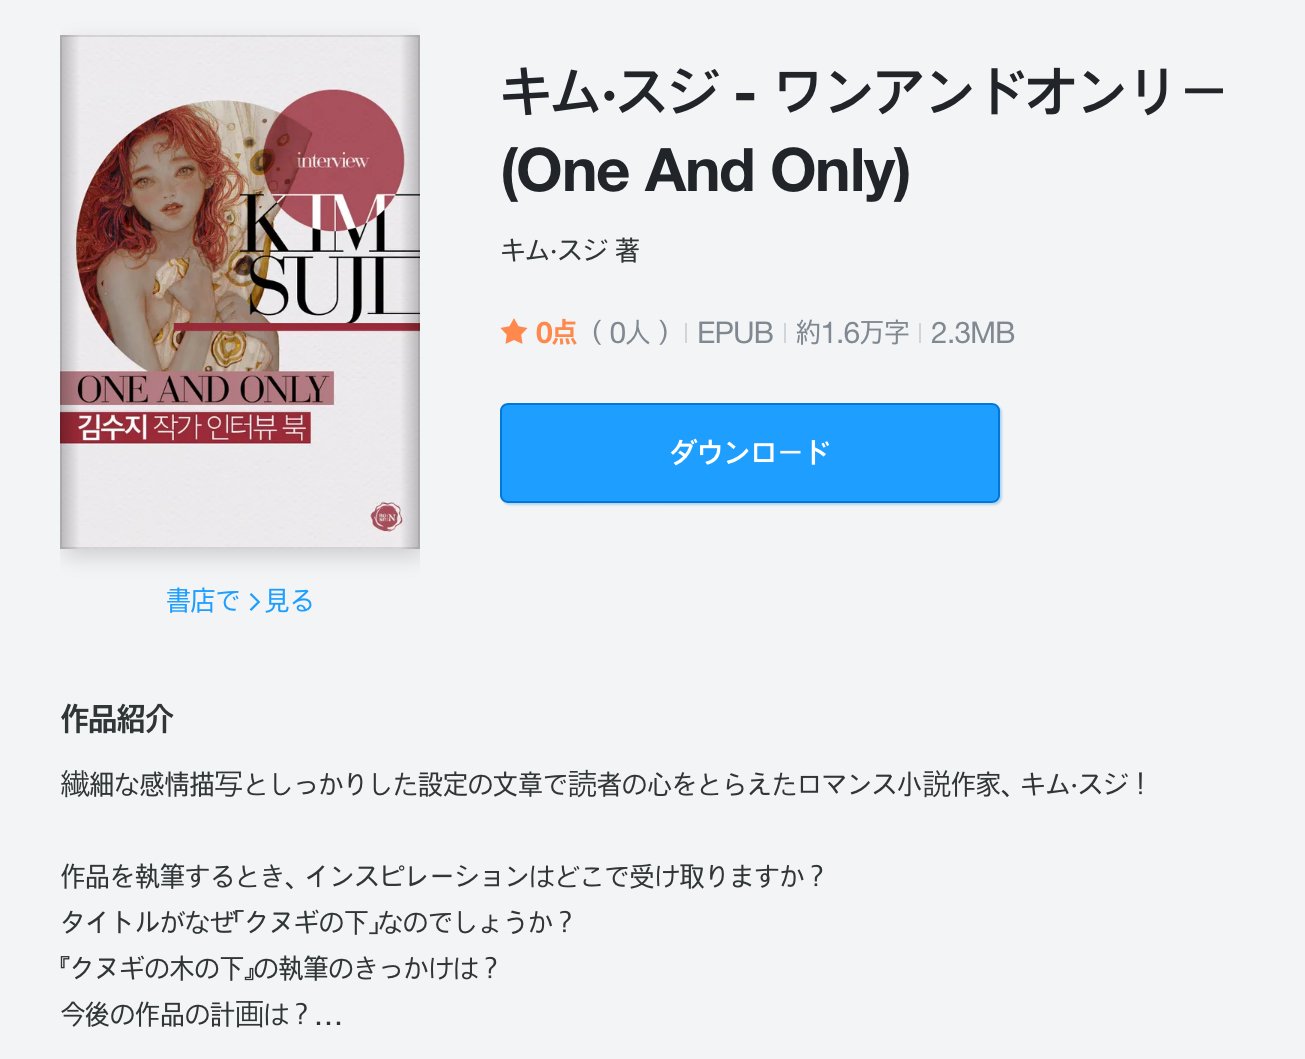Click the red publisher seal on cover
Screen dimensions: 1305x1059
(x=387, y=517)
